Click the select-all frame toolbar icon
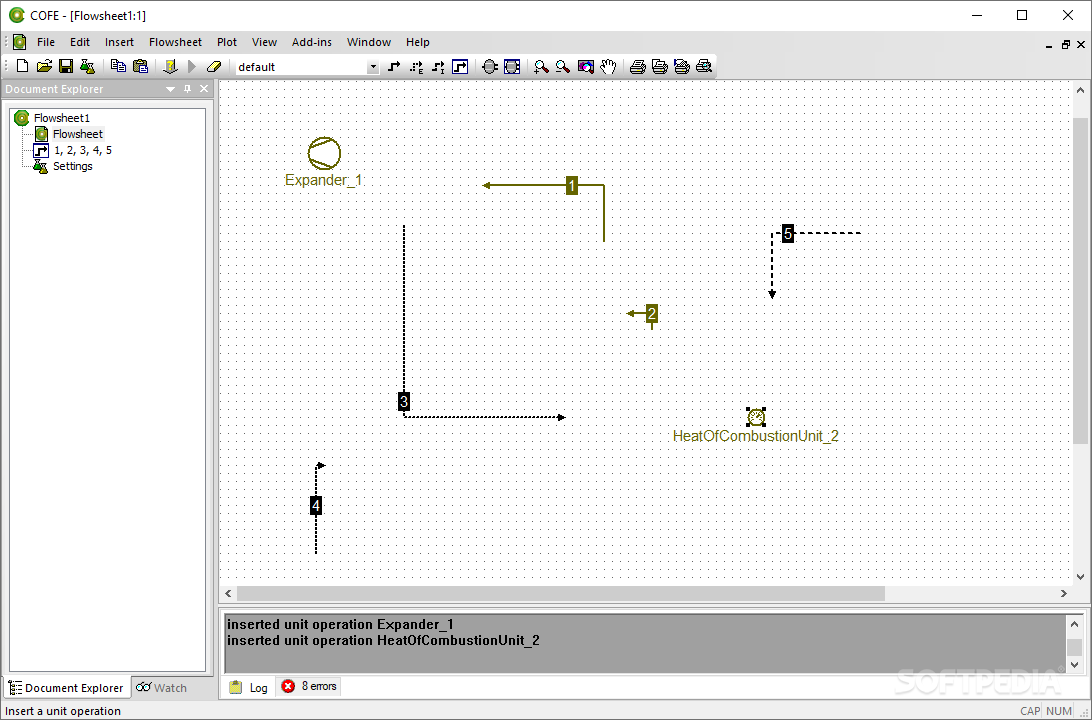Screen dimensions: 1092x720 (x=512, y=66)
